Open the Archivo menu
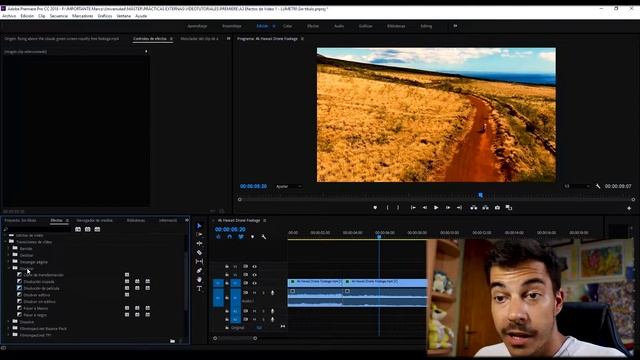640x360 pixels. (x=9, y=16)
